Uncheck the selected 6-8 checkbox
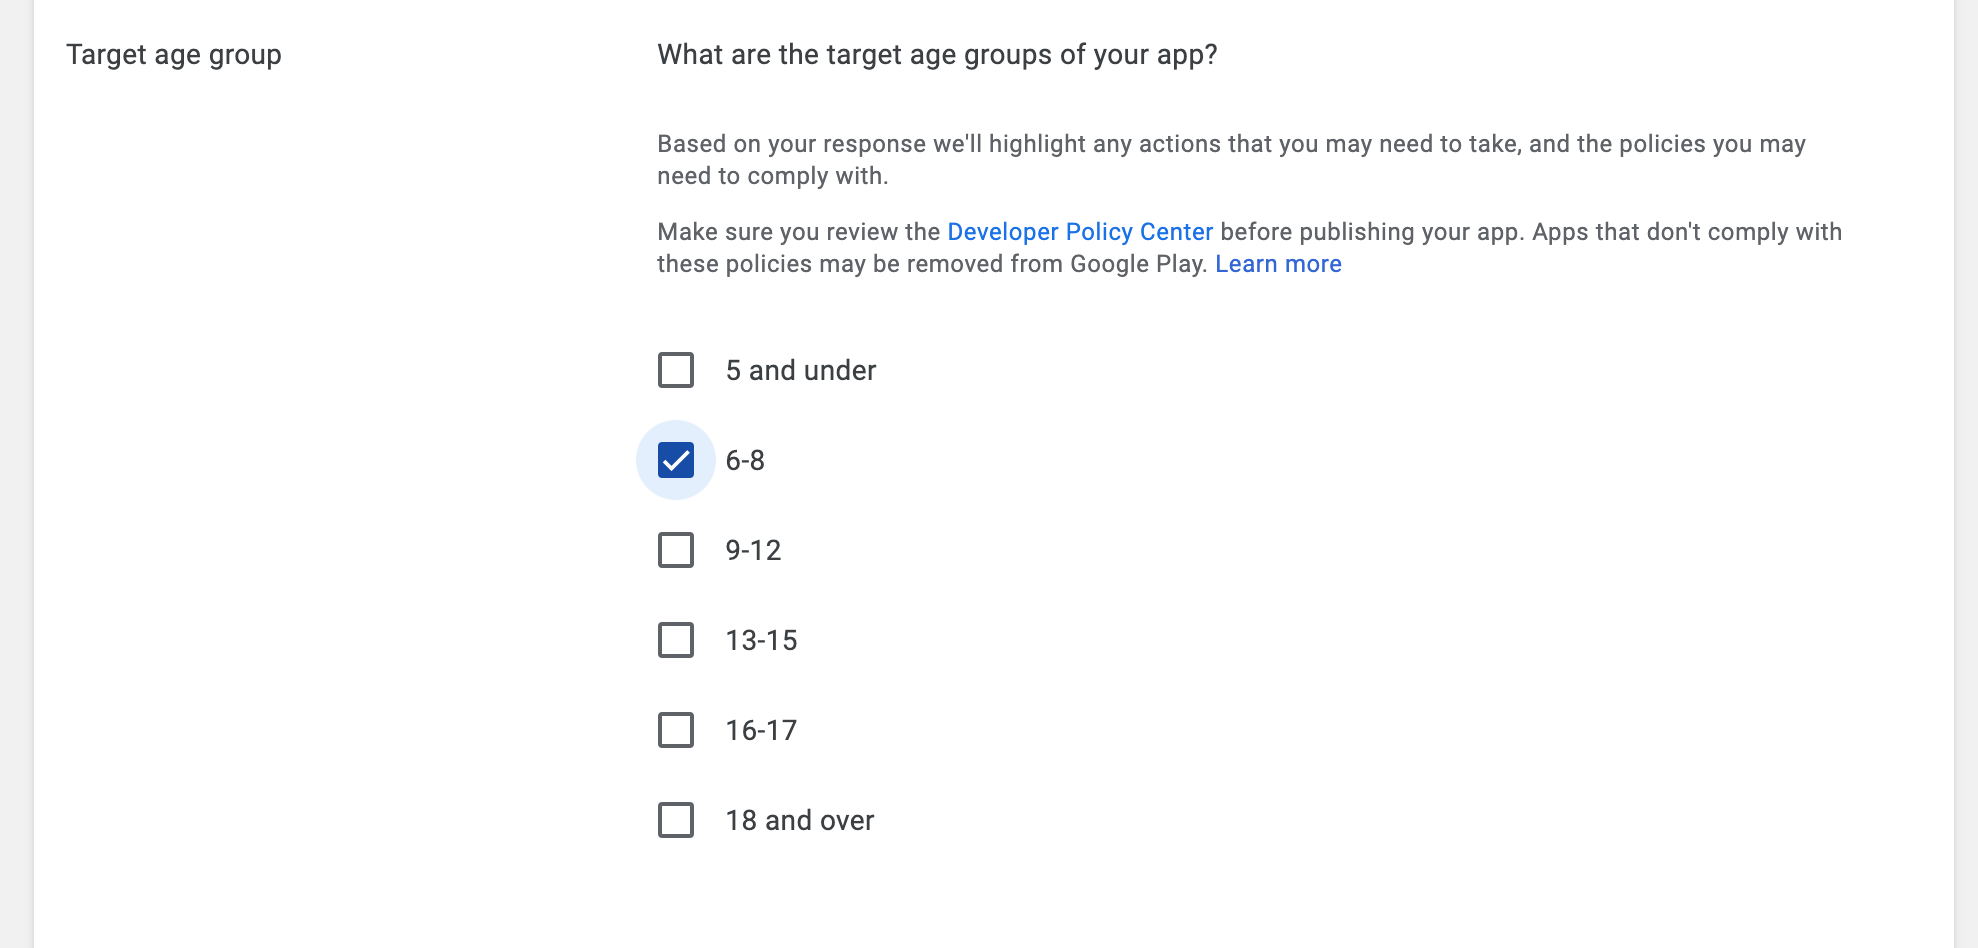This screenshot has width=1978, height=948. tap(676, 460)
